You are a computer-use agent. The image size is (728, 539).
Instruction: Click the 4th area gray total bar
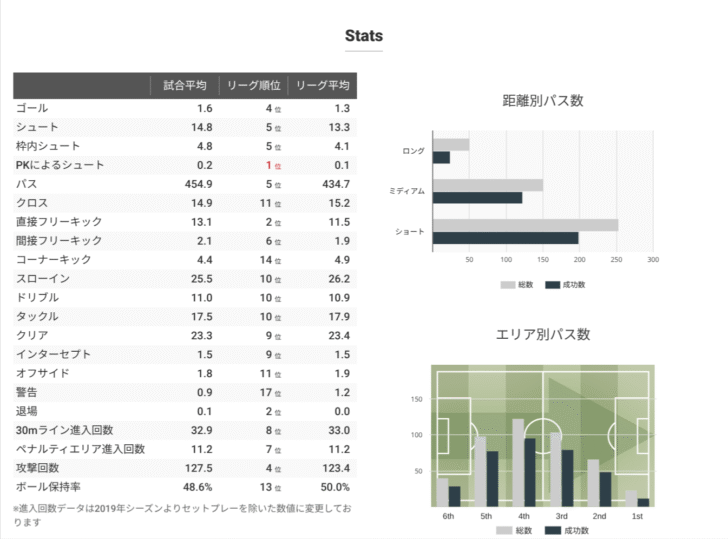(x=518, y=462)
